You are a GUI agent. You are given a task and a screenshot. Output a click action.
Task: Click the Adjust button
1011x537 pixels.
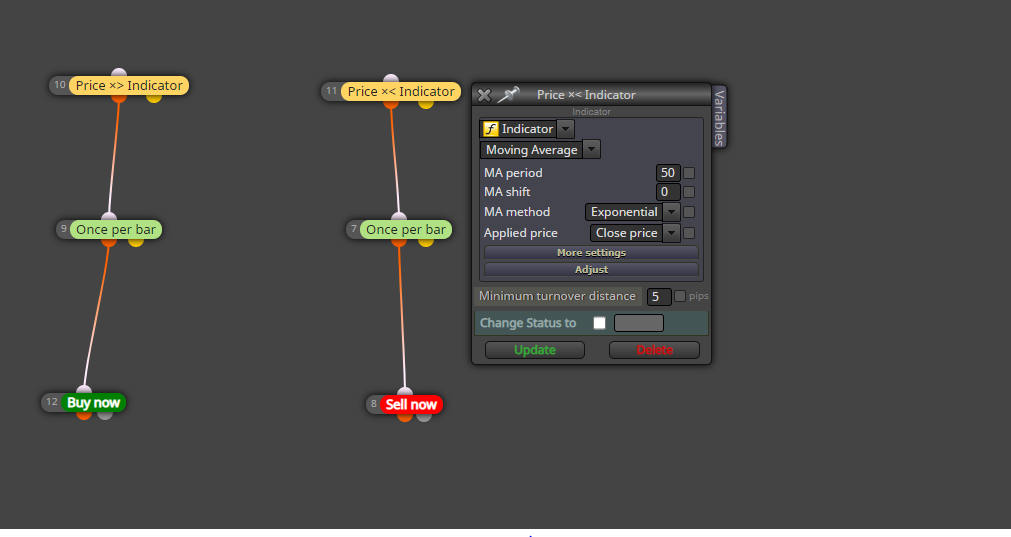tap(591, 269)
